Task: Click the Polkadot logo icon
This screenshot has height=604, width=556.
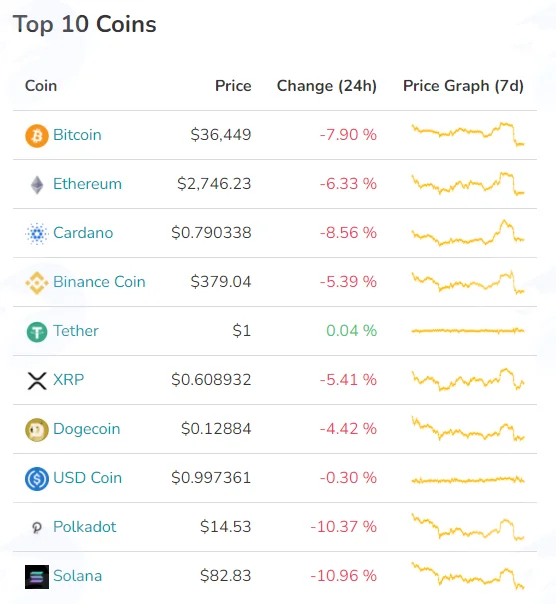Action: click(37, 527)
